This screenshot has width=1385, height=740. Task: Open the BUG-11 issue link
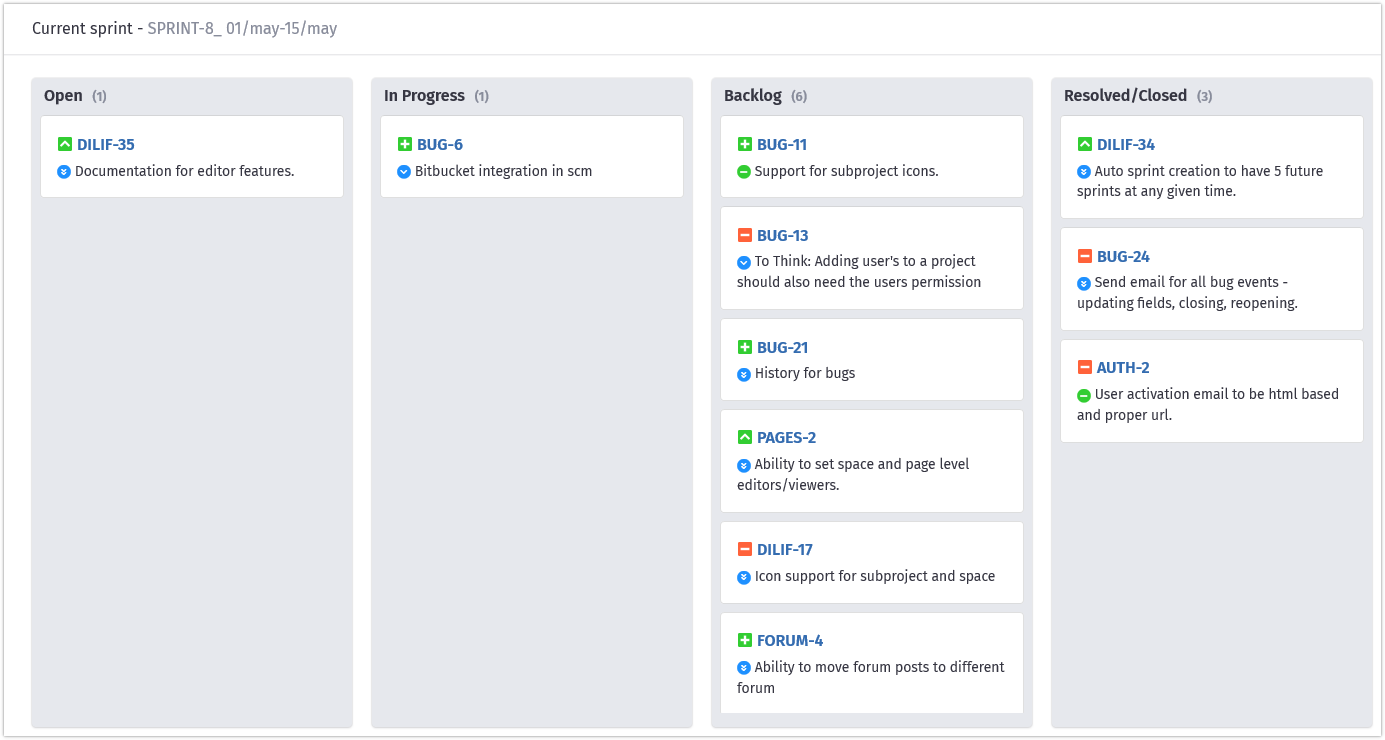[781, 145]
